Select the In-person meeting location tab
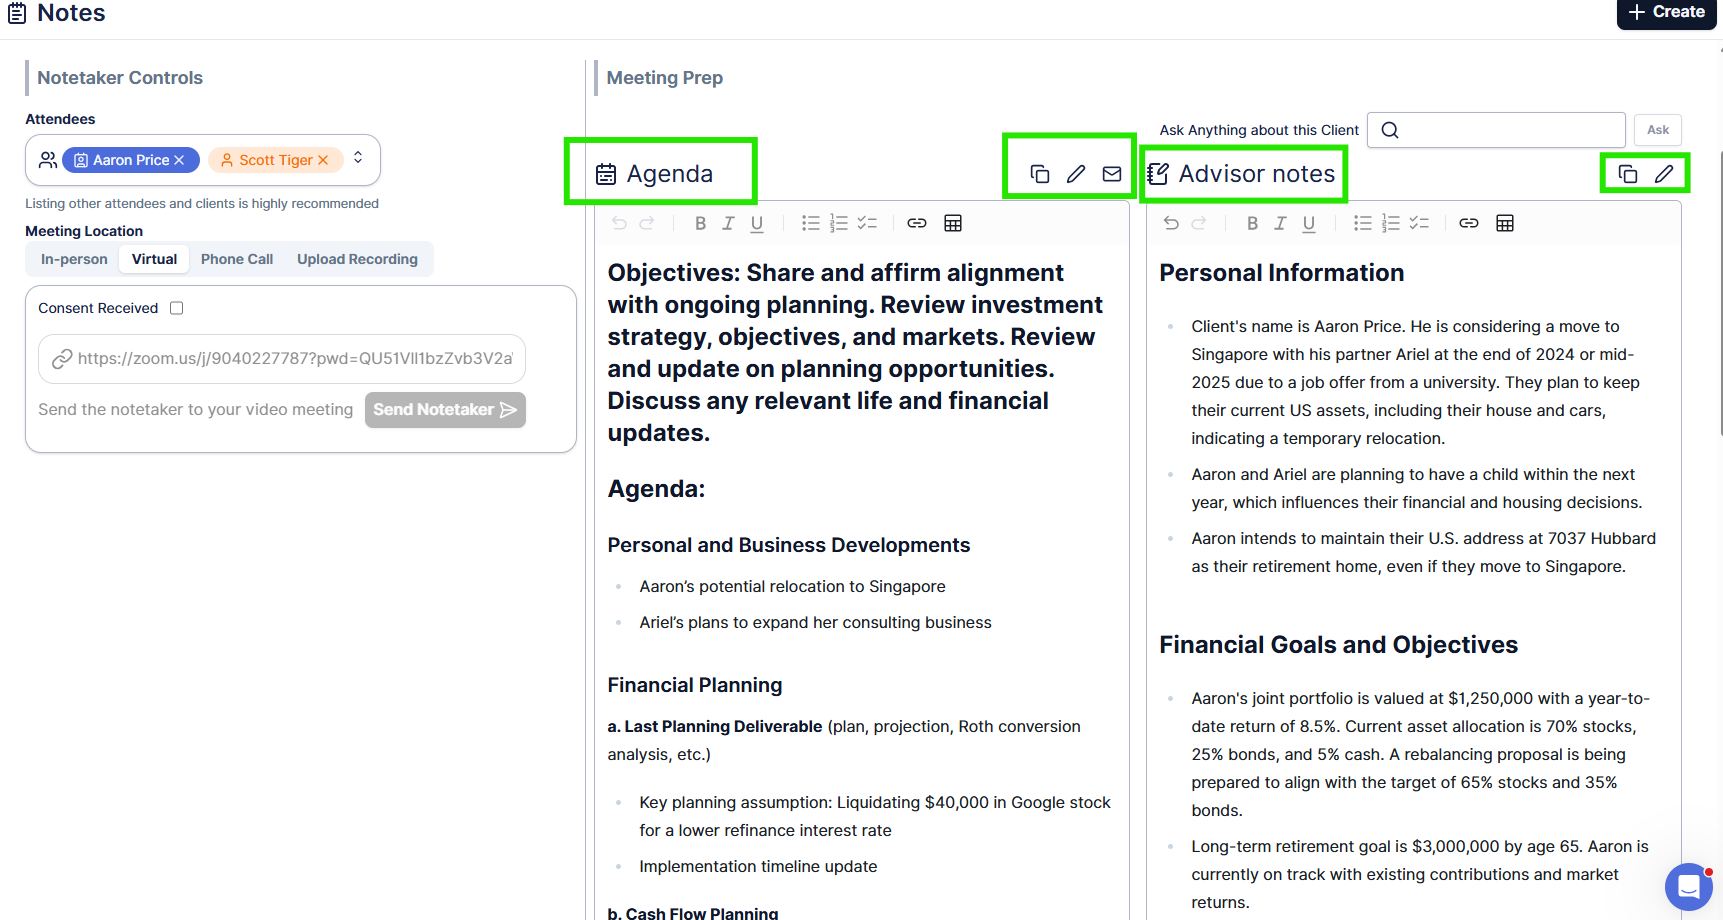Image resolution: width=1723 pixels, height=920 pixels. (x=74, y=259)
